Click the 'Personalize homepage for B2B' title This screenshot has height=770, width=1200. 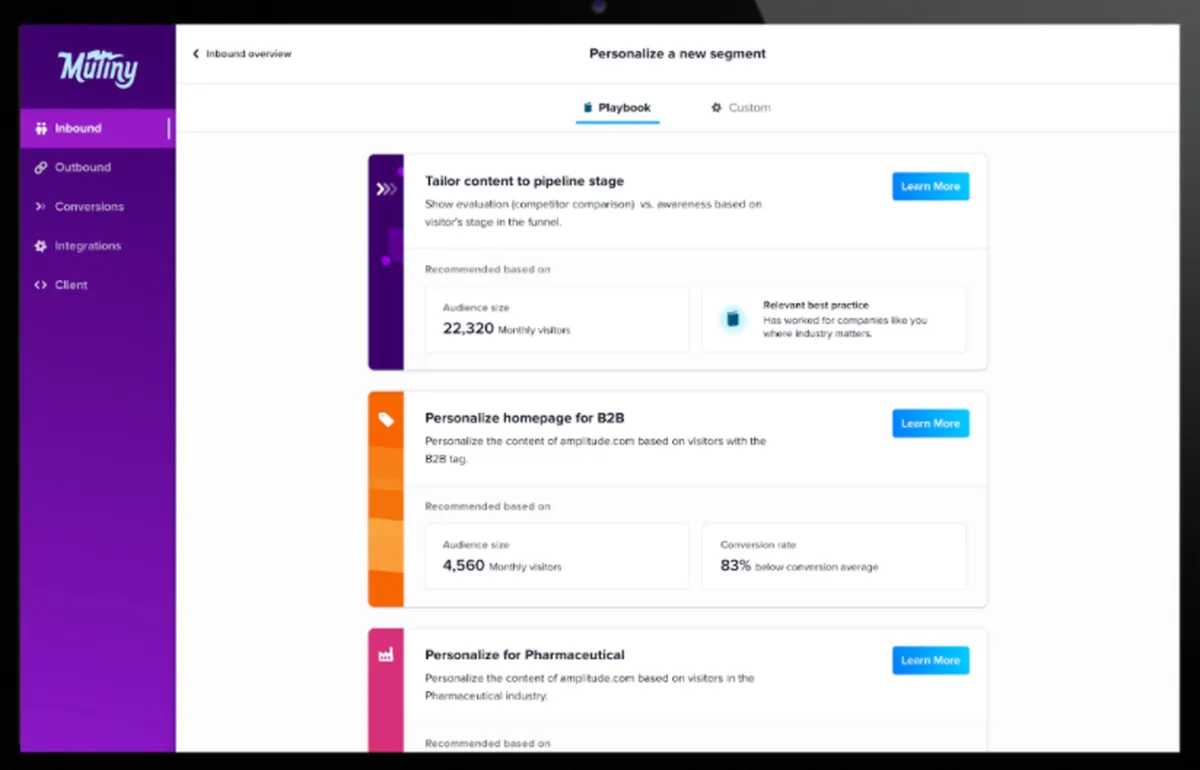pos(524,418)
